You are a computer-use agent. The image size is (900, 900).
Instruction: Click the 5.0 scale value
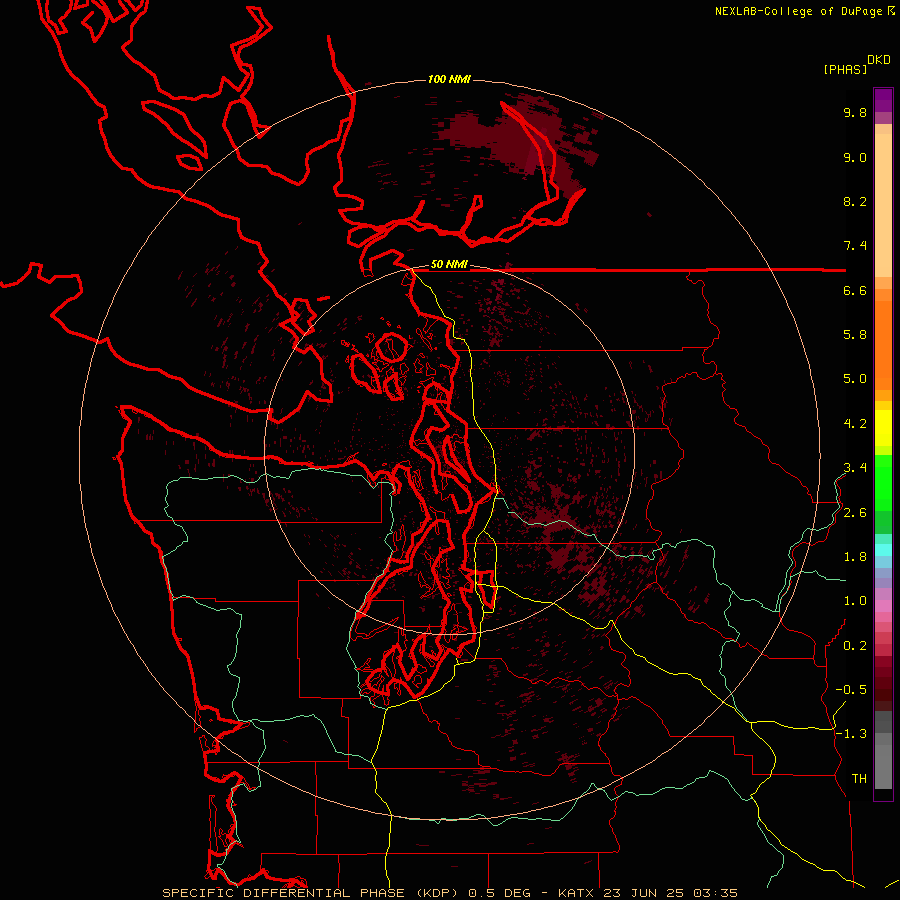point(855,379)
